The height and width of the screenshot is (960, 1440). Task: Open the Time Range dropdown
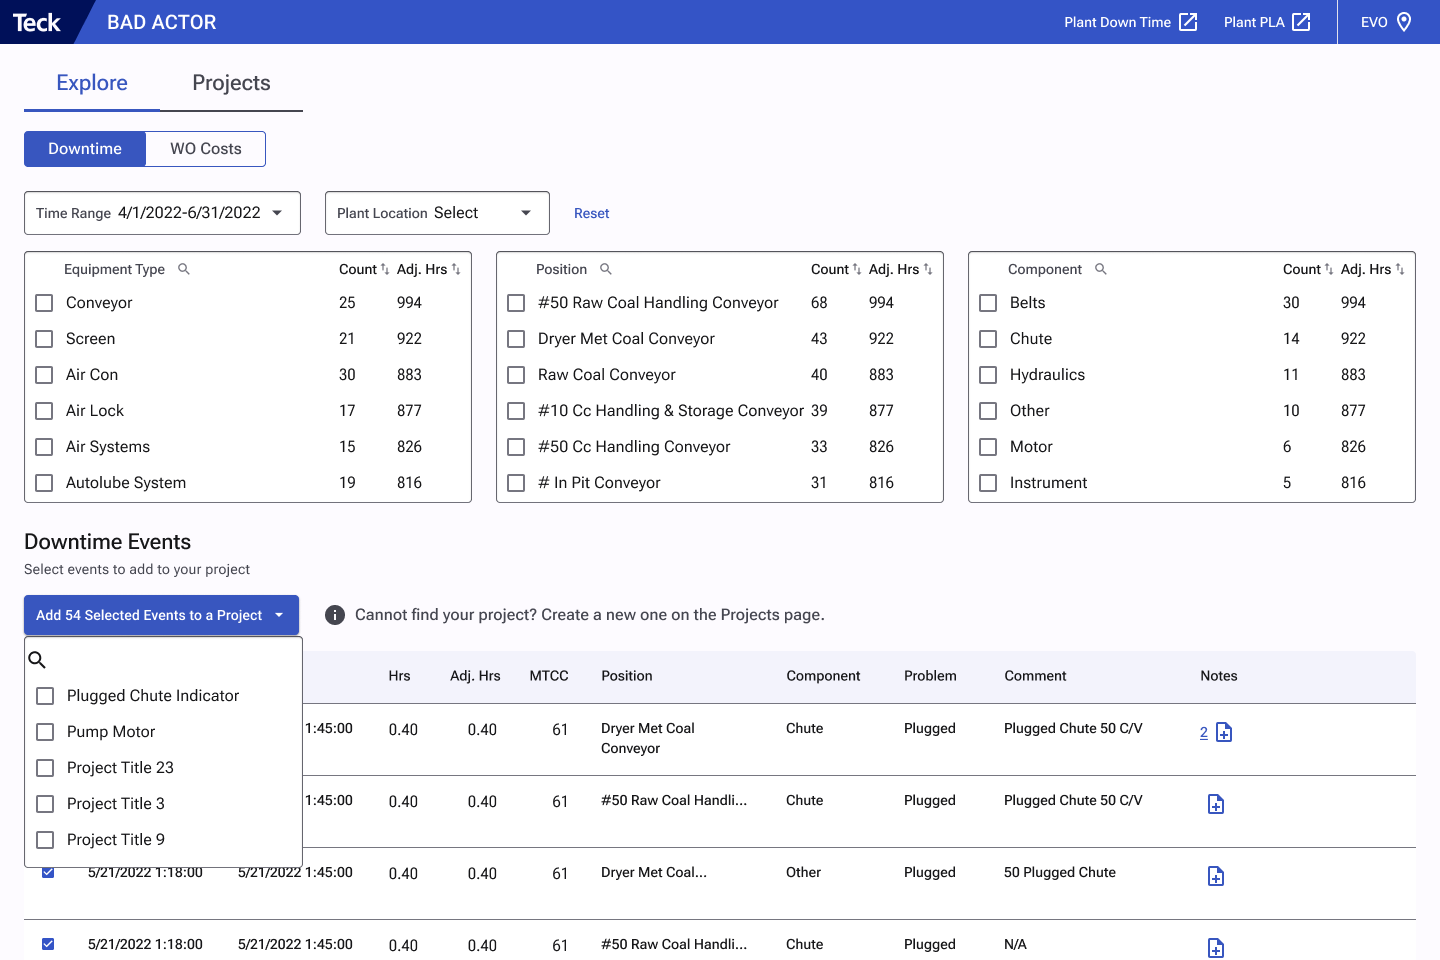tap(162, 213)
